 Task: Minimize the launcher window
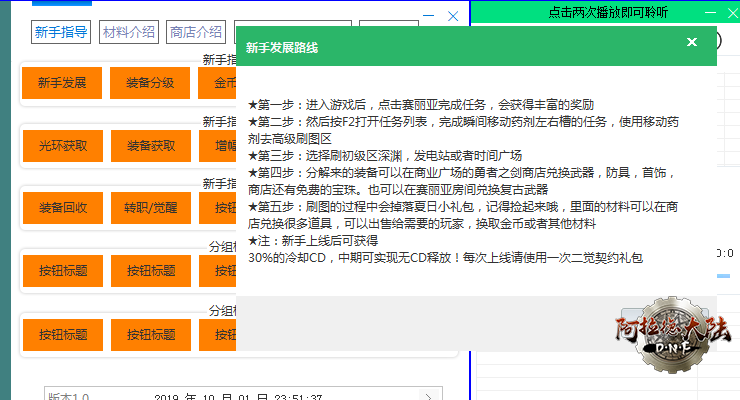point(429,16)
